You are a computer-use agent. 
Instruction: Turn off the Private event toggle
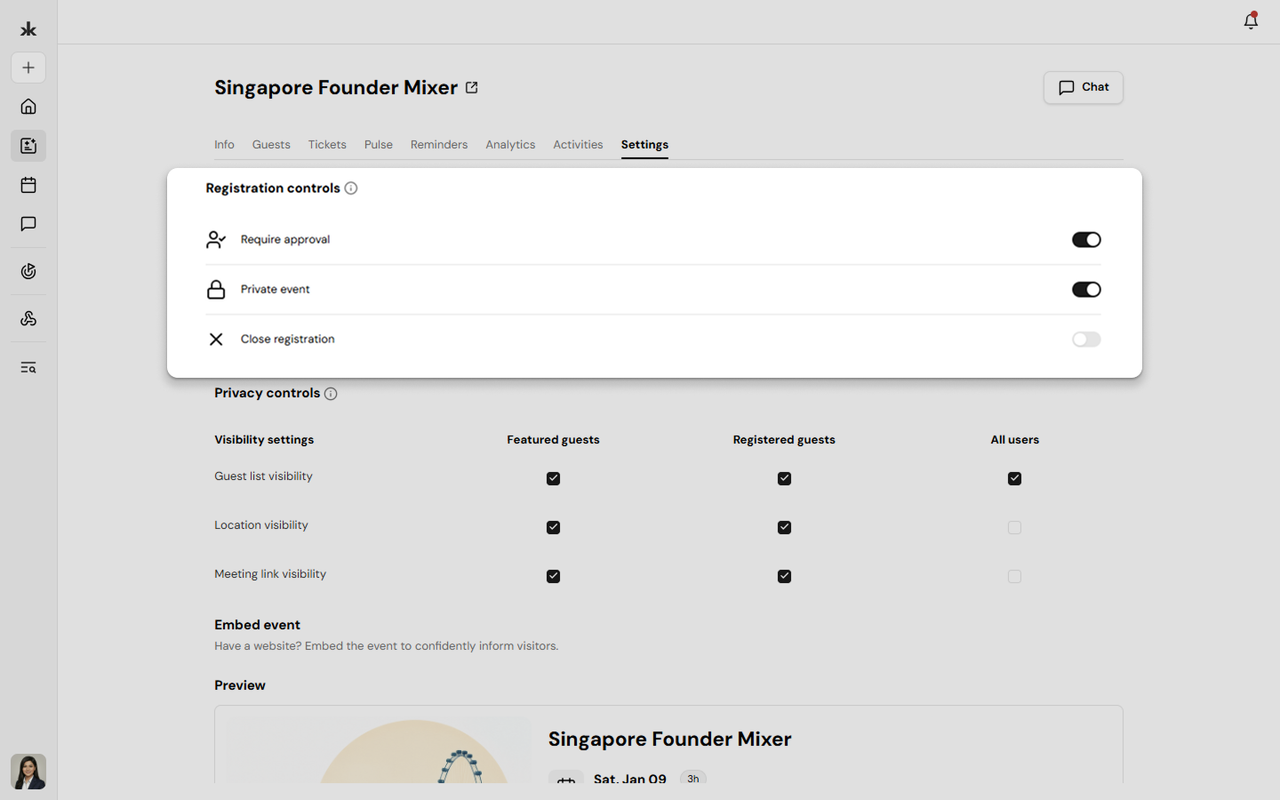point(1086,290)
